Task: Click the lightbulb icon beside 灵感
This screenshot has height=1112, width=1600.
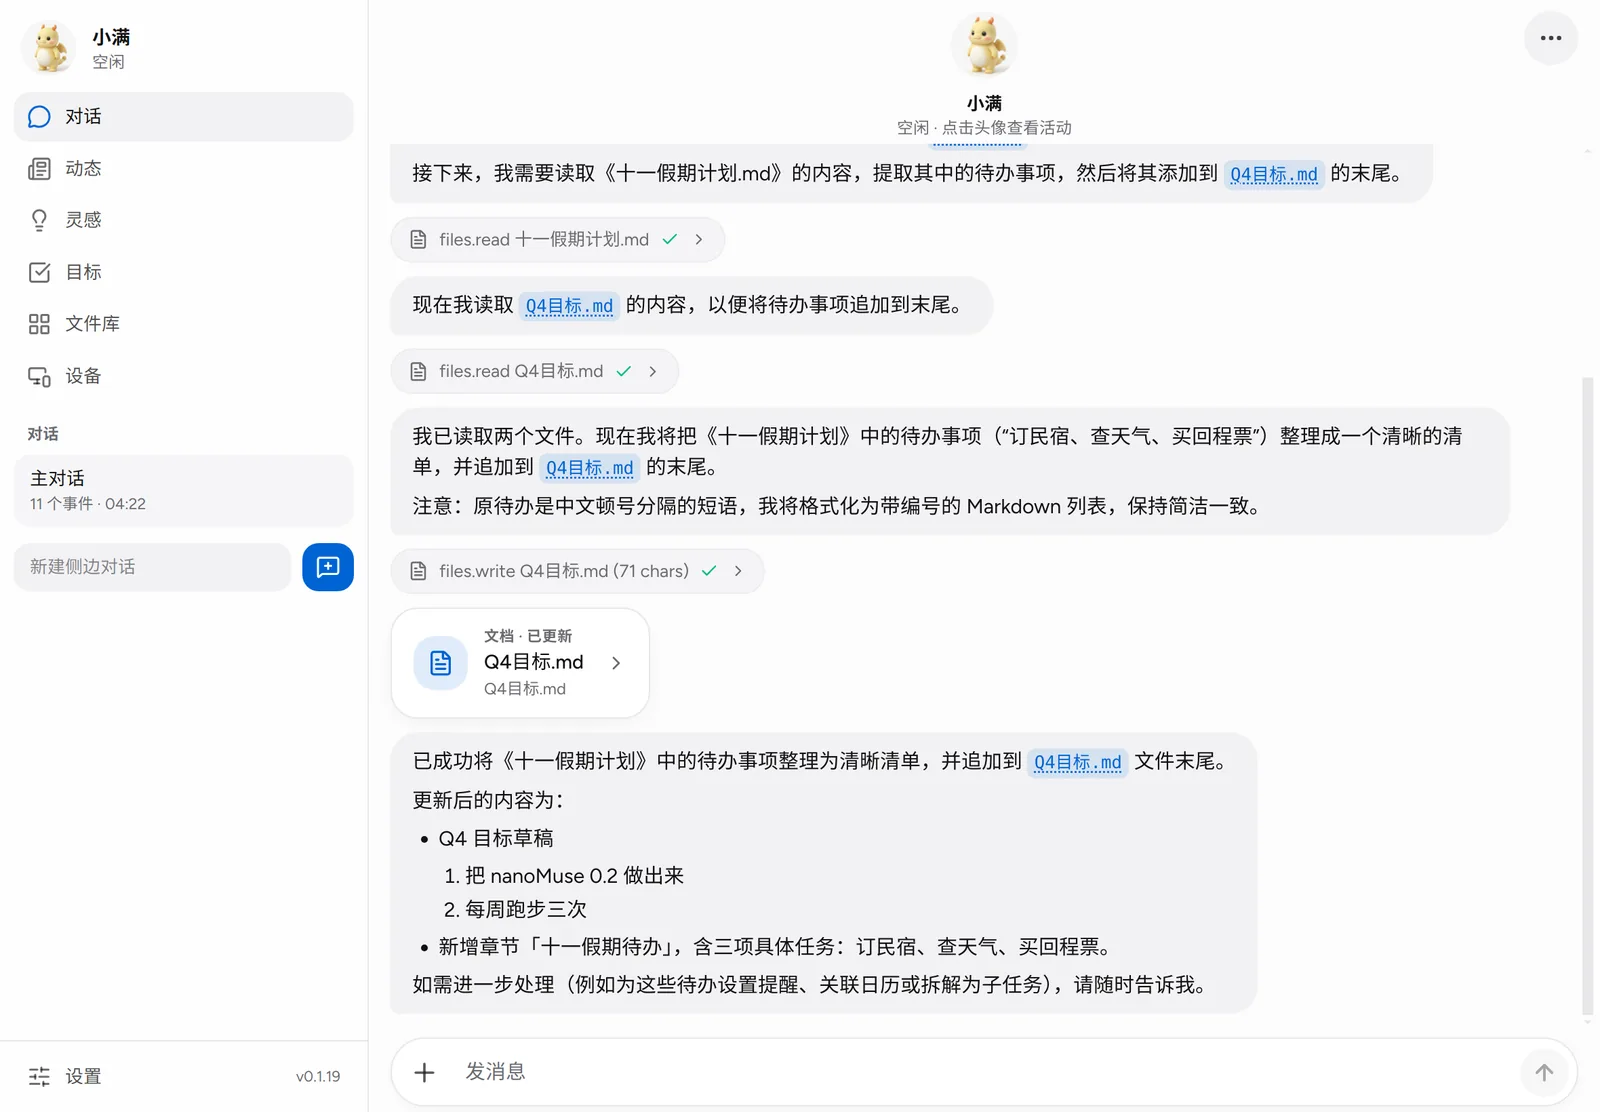Action: point(39,220)
